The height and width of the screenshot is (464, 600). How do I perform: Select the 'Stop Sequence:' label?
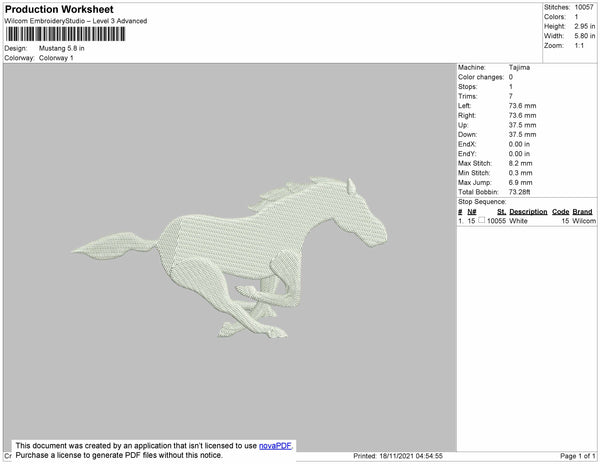tap(482, 202)
